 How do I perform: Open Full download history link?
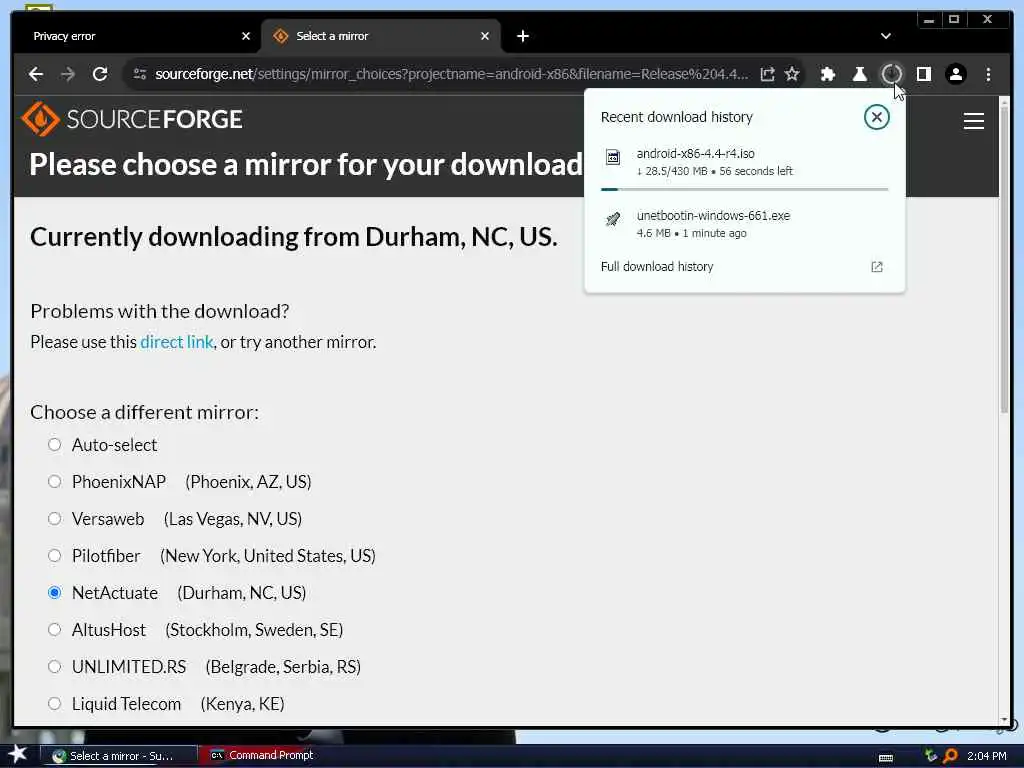click(657, 266)
